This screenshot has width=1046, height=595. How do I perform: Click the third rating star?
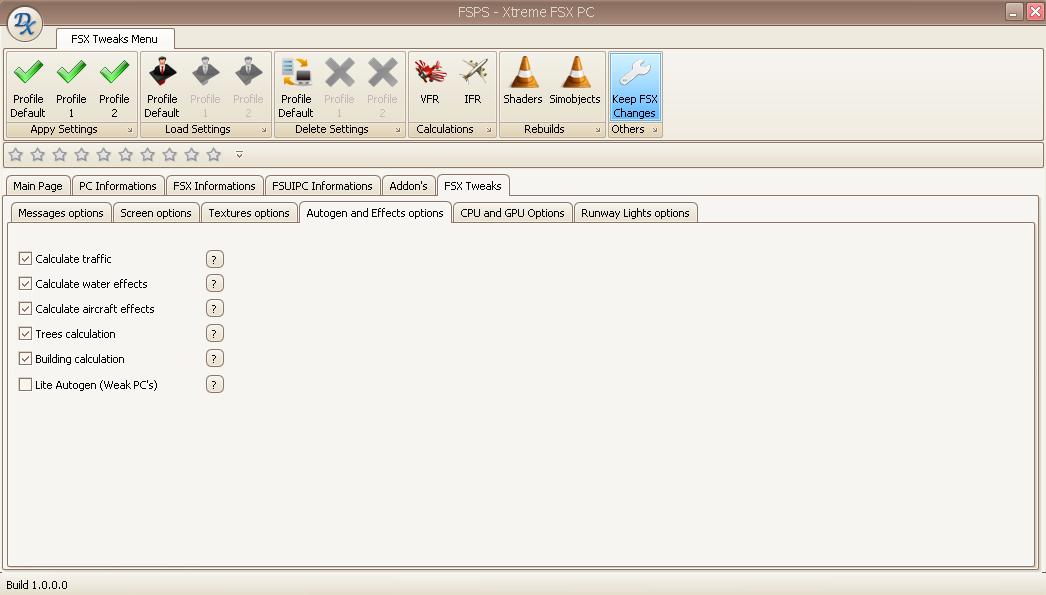(x=60, y=155)
